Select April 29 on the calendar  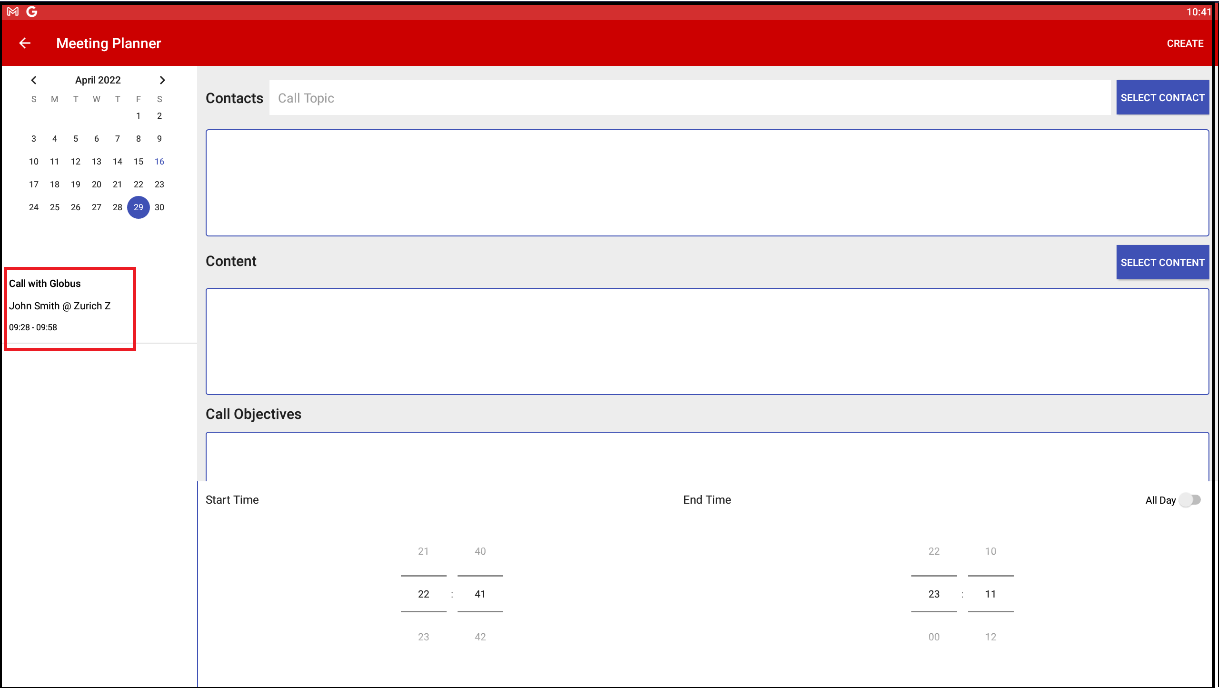tap(138, 207)
